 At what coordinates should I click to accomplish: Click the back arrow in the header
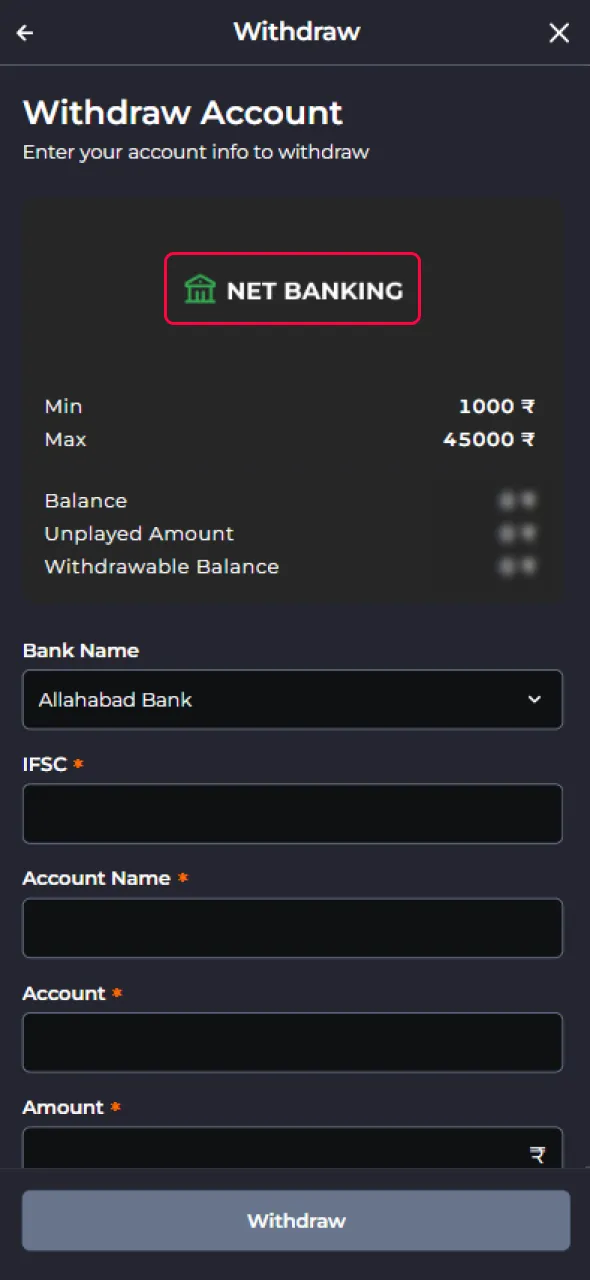[24, 32]
